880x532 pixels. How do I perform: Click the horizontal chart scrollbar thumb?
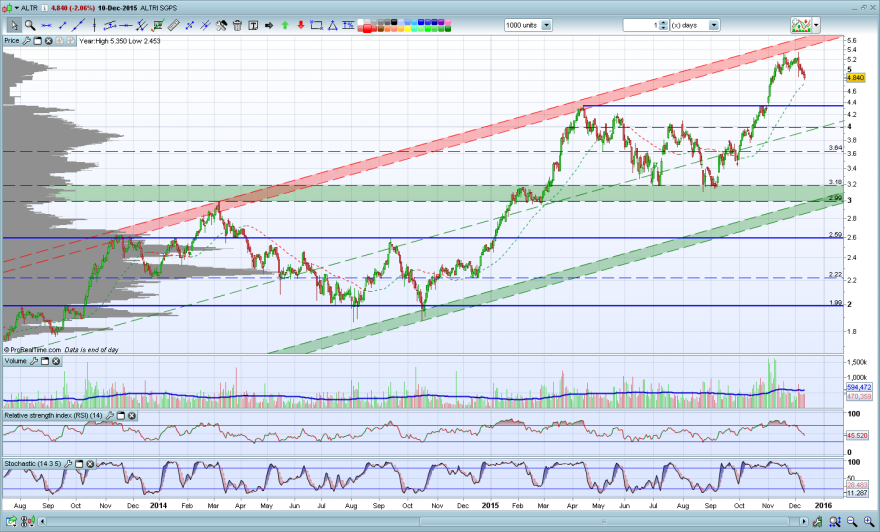604,522
